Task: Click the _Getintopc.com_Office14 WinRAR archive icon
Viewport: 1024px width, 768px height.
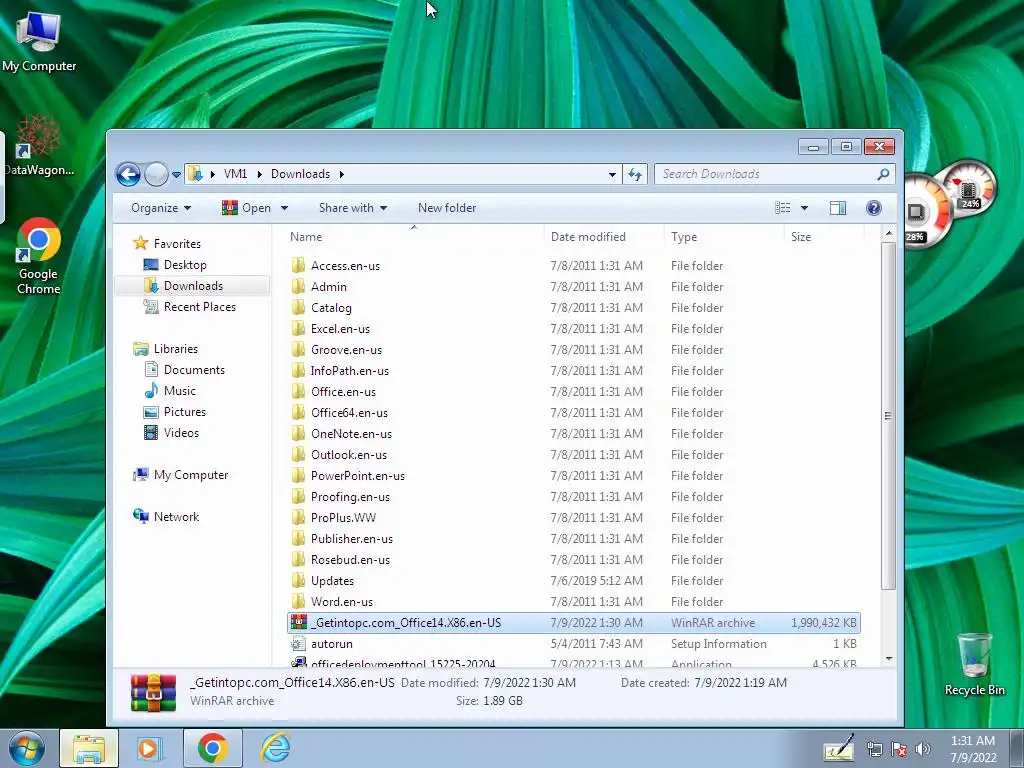Action: pyautogui.click(x=298, y=622)
